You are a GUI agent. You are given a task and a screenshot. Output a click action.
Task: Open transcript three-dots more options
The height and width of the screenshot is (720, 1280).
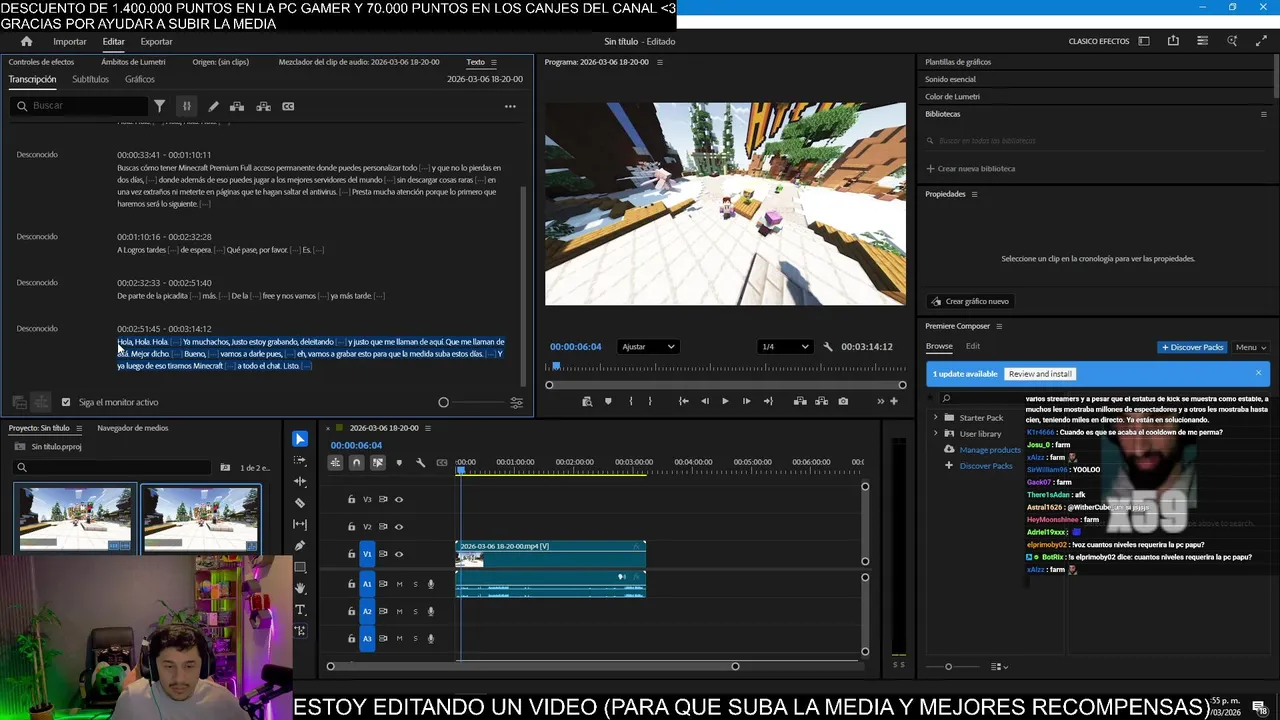510,106
